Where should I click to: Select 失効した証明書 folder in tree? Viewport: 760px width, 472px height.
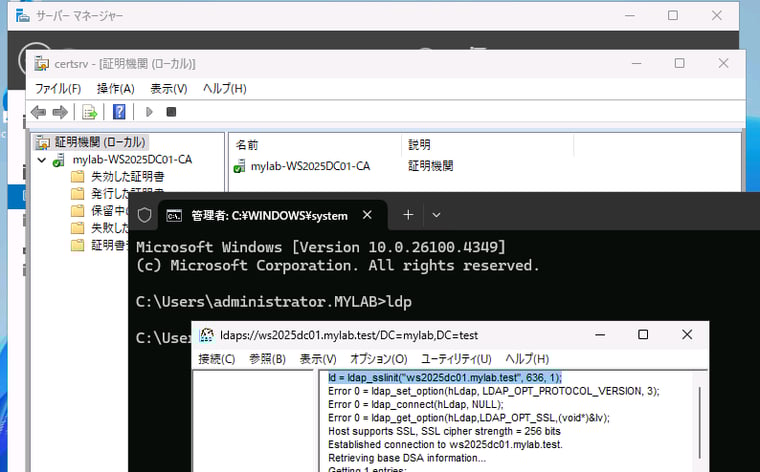(x=118, y=176)
